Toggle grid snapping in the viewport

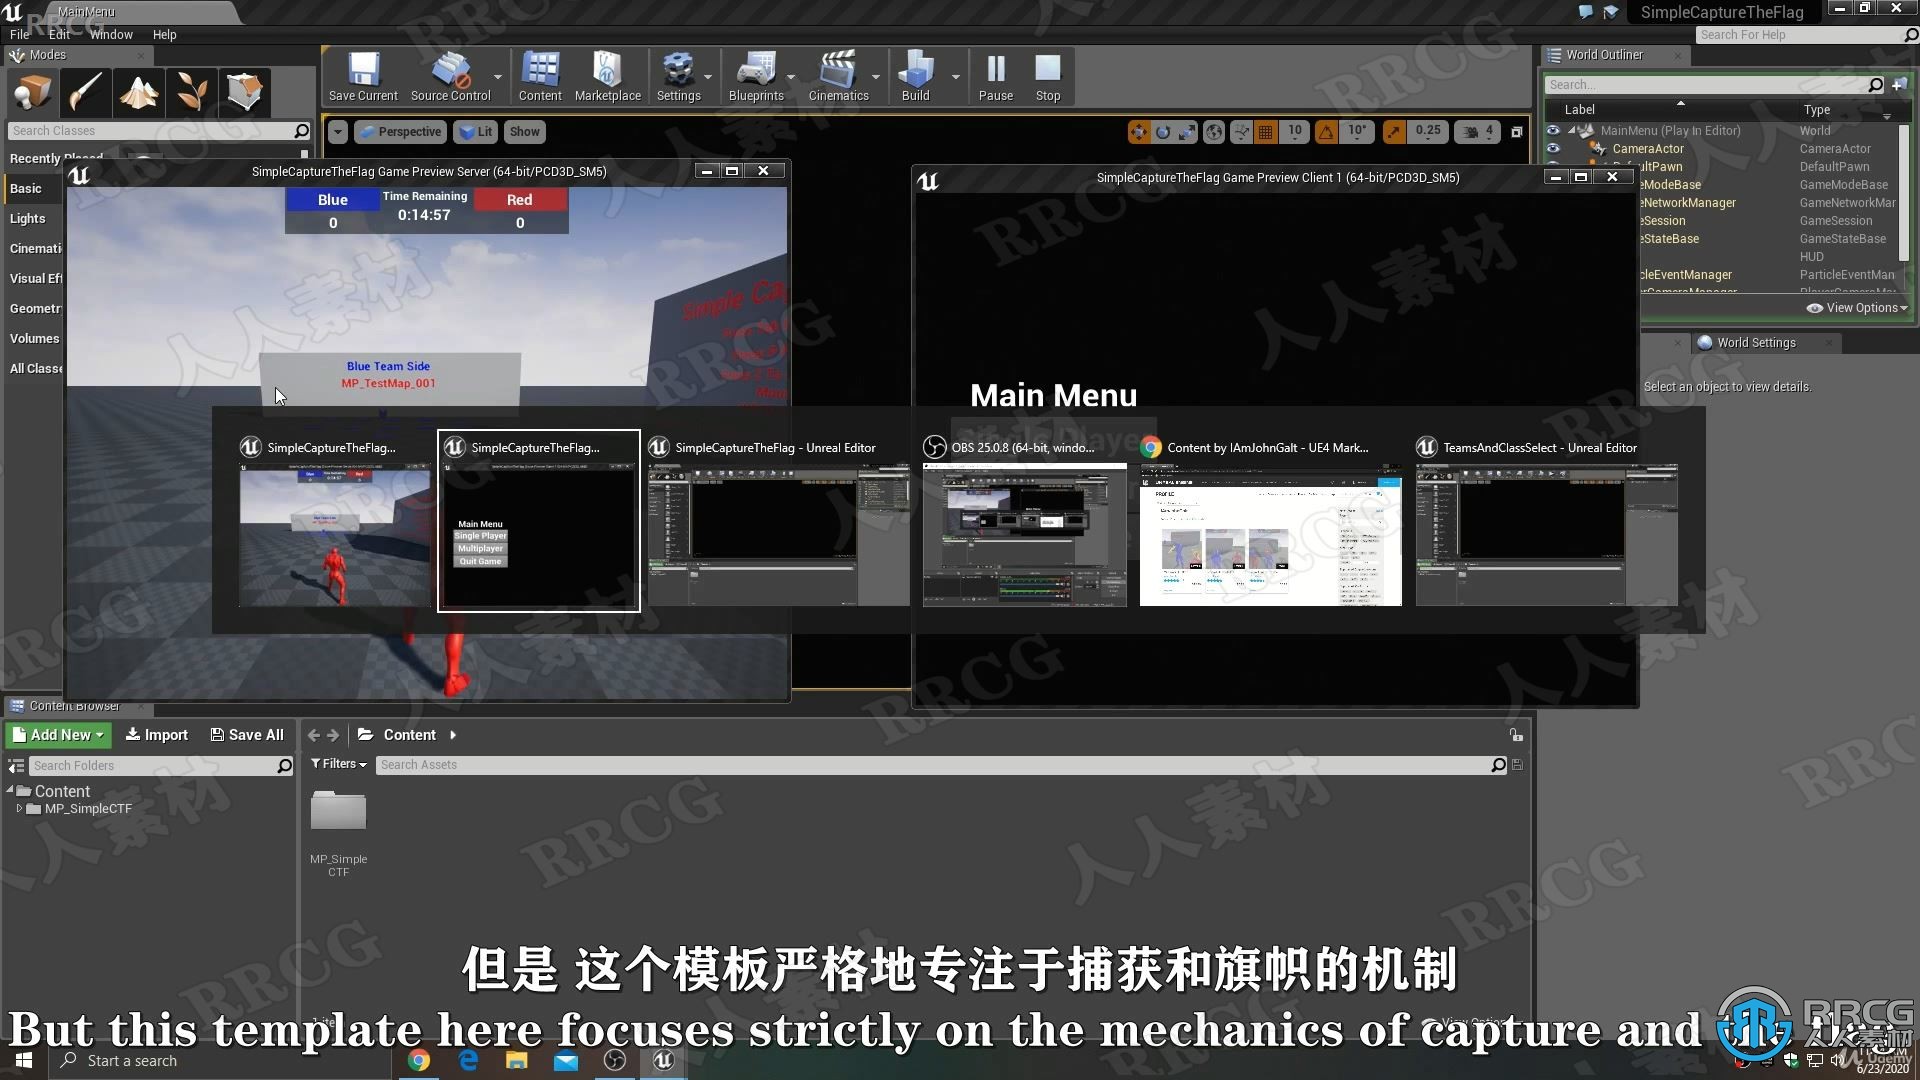point(1266,131)
